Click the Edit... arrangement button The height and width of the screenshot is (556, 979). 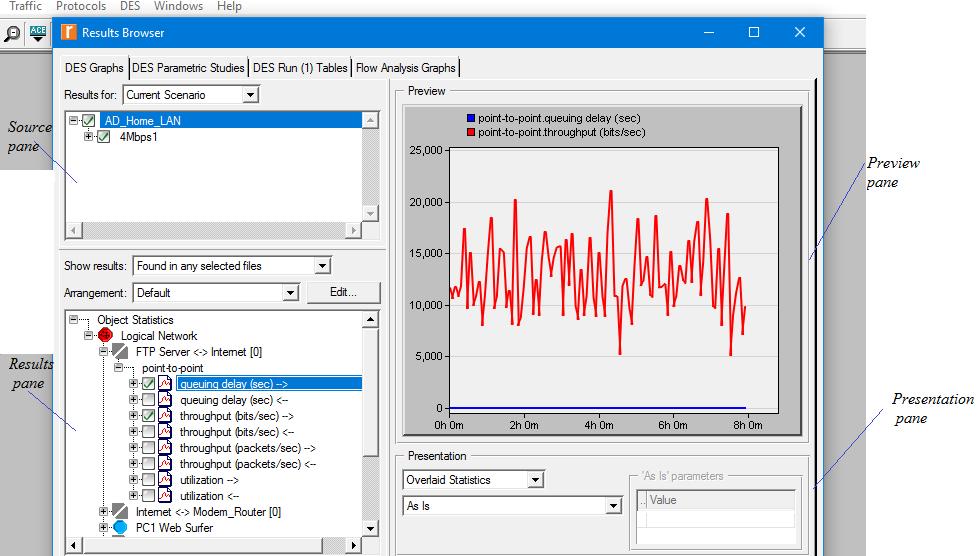click(x=343, y=292)
